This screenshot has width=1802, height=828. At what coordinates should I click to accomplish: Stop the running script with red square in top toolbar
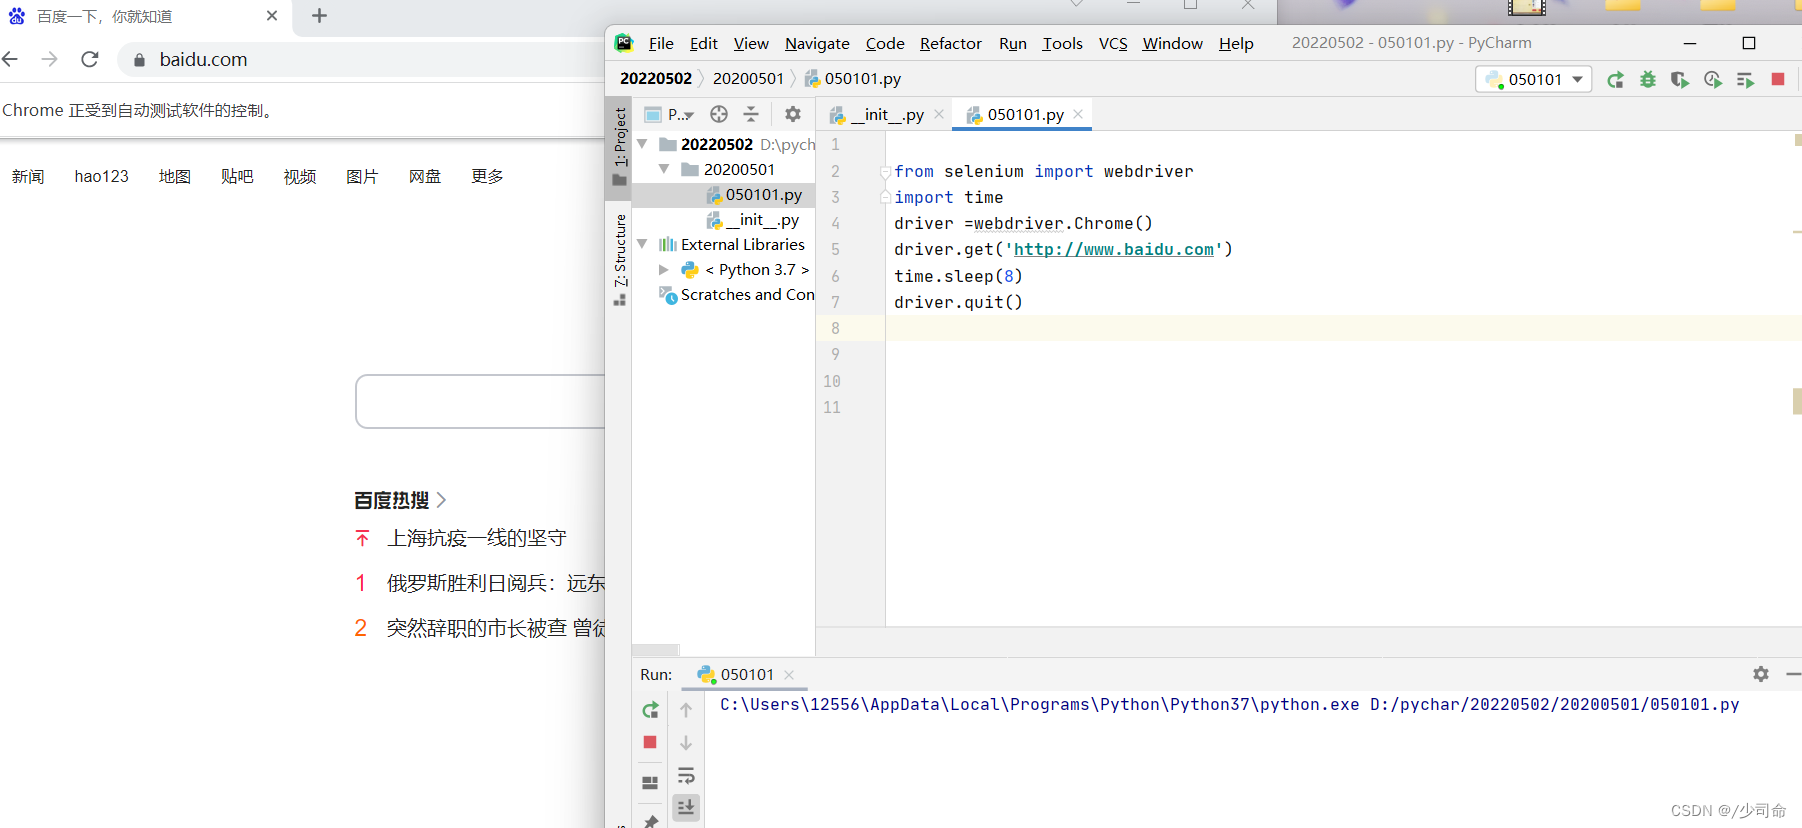point(1778,79)
